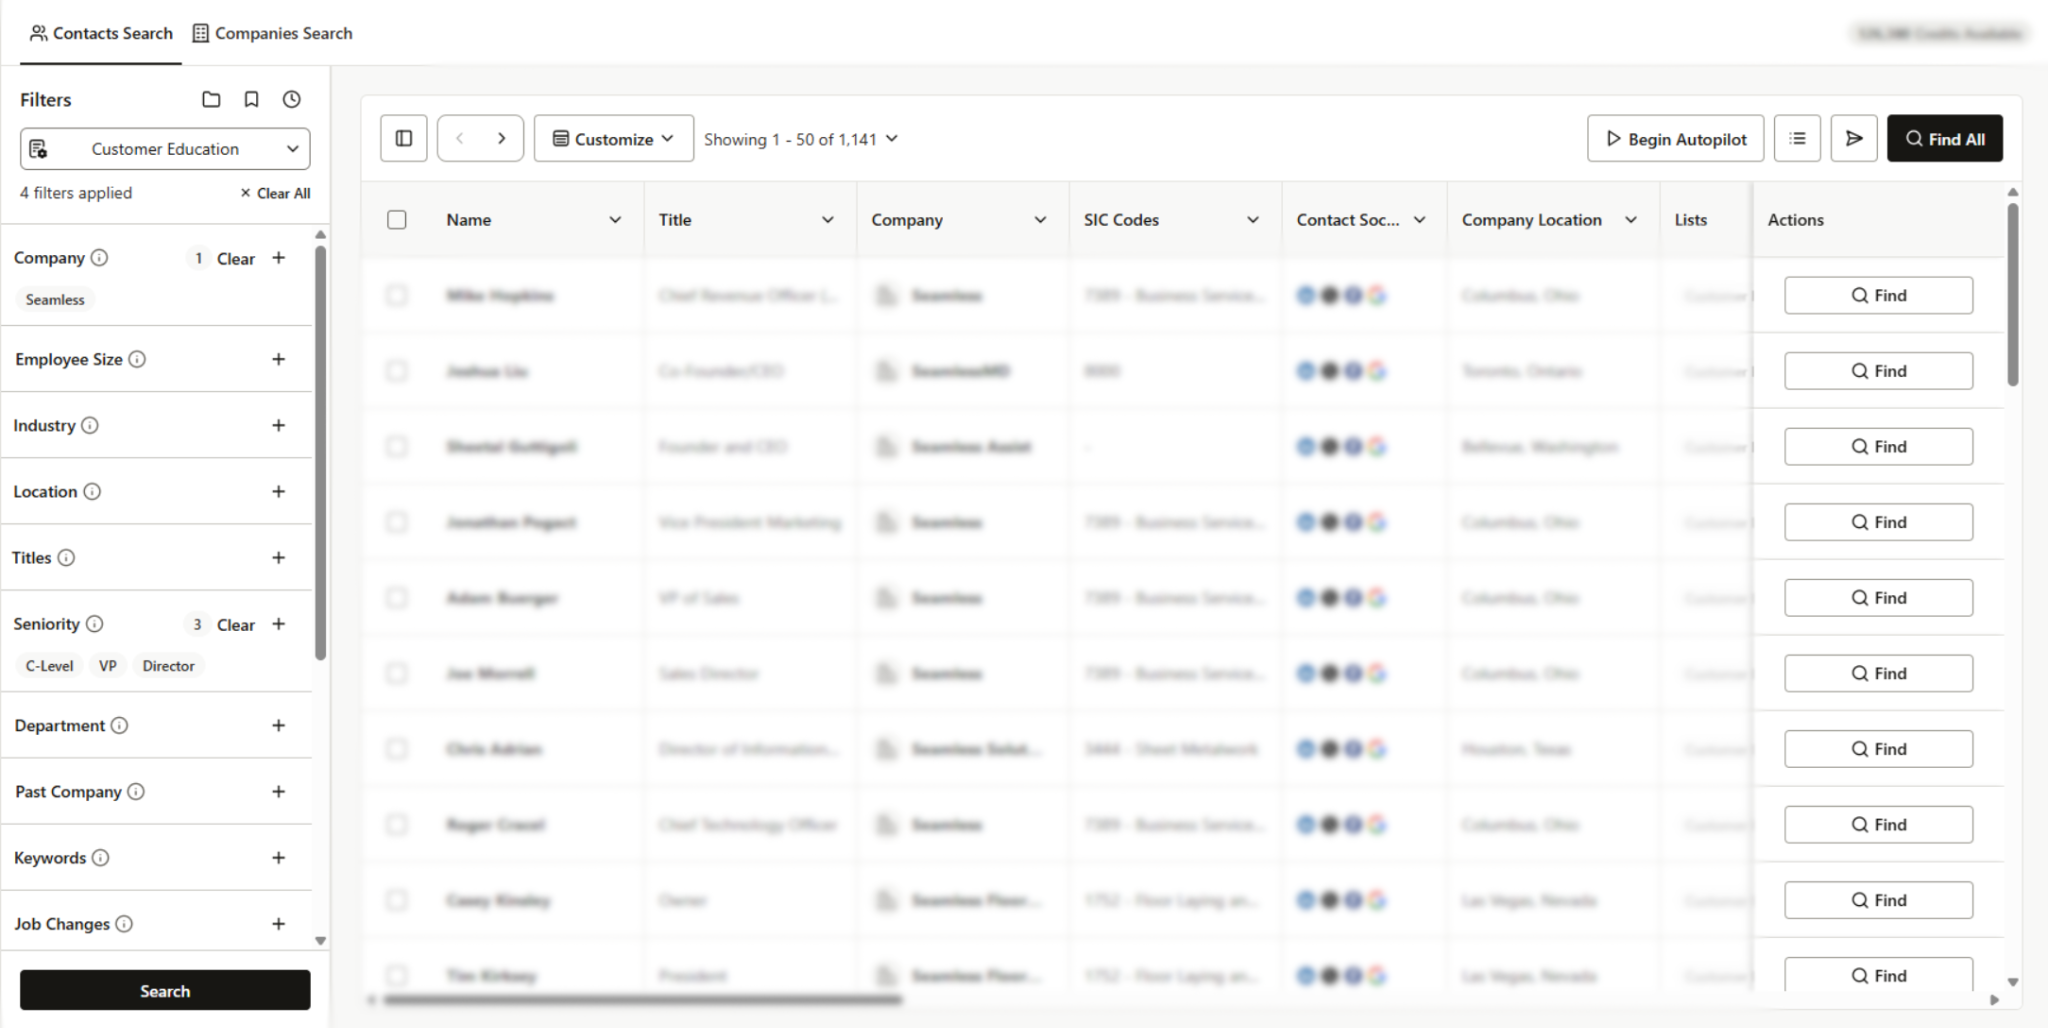Open the list view icon button
Image resolution: width=2048 pixels, height=1028 pixels.
(x=1797, y=138)
